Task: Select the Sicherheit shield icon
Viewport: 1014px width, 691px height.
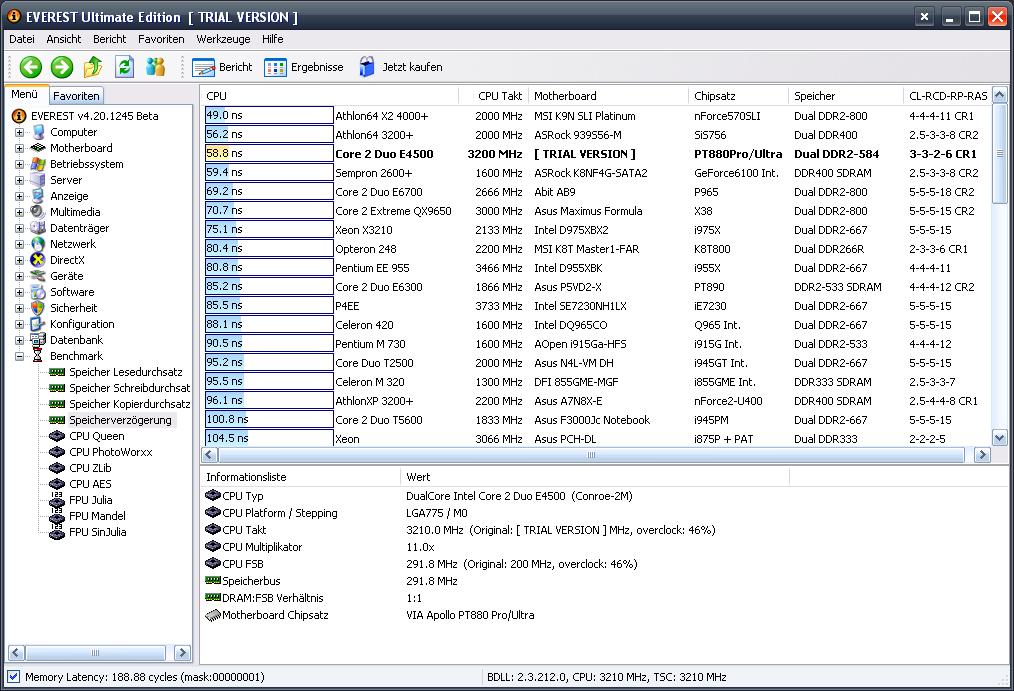Action: [x=39, y=308]
